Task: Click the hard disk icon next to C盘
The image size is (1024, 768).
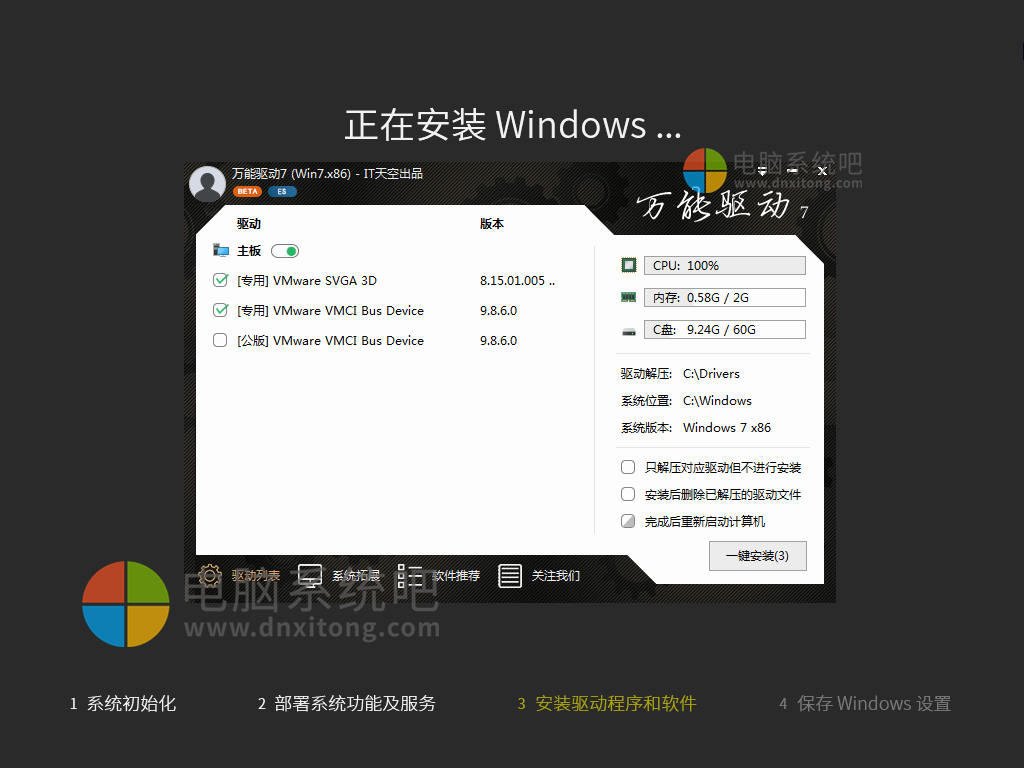Action: click(x=627, y=328)
